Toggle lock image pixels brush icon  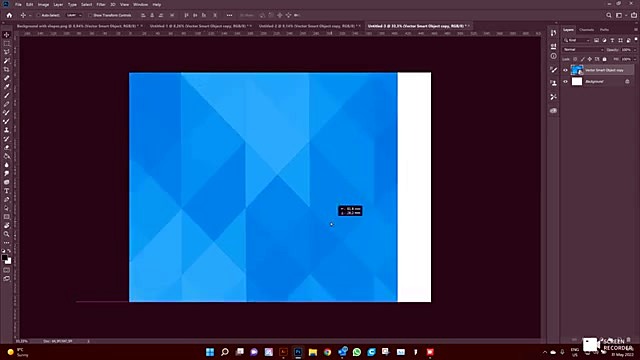(x=582, y=59)
